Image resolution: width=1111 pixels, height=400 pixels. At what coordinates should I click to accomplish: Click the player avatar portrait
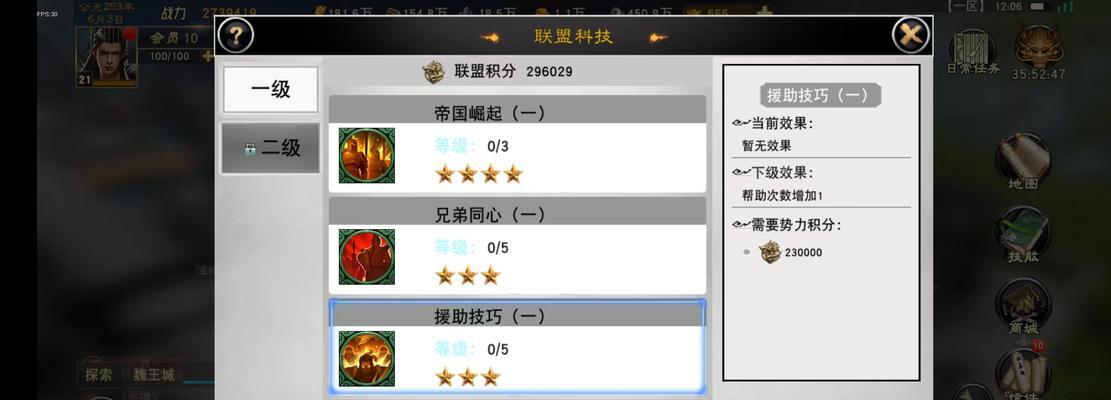(106, 57)
